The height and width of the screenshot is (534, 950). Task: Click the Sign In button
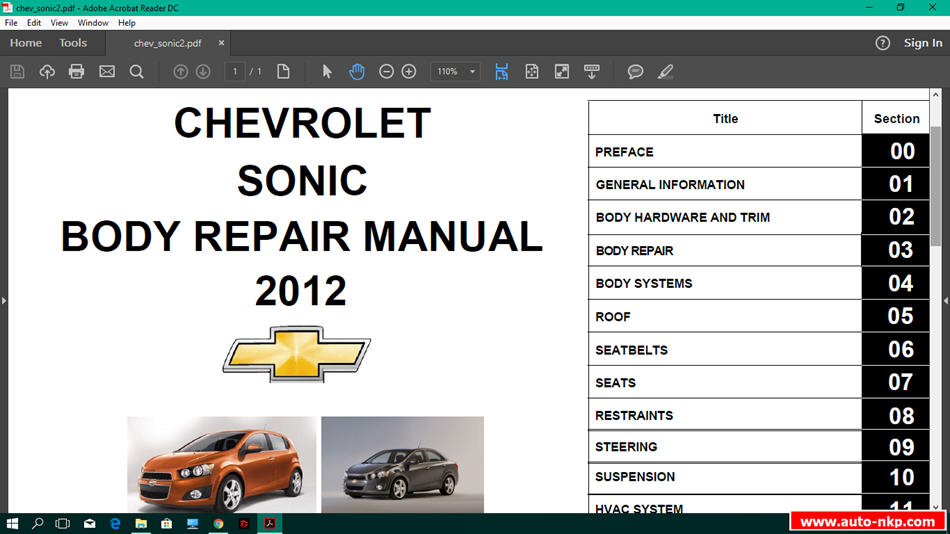tap(922, 43)
